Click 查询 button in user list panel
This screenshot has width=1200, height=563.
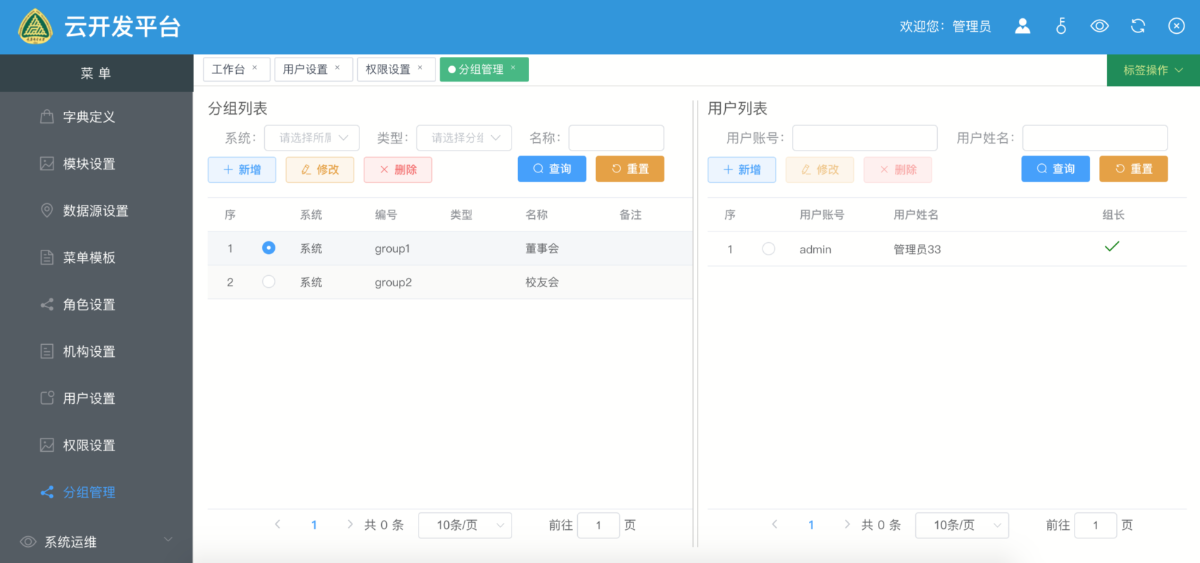pyautogui.click(x=1055, y=169)
